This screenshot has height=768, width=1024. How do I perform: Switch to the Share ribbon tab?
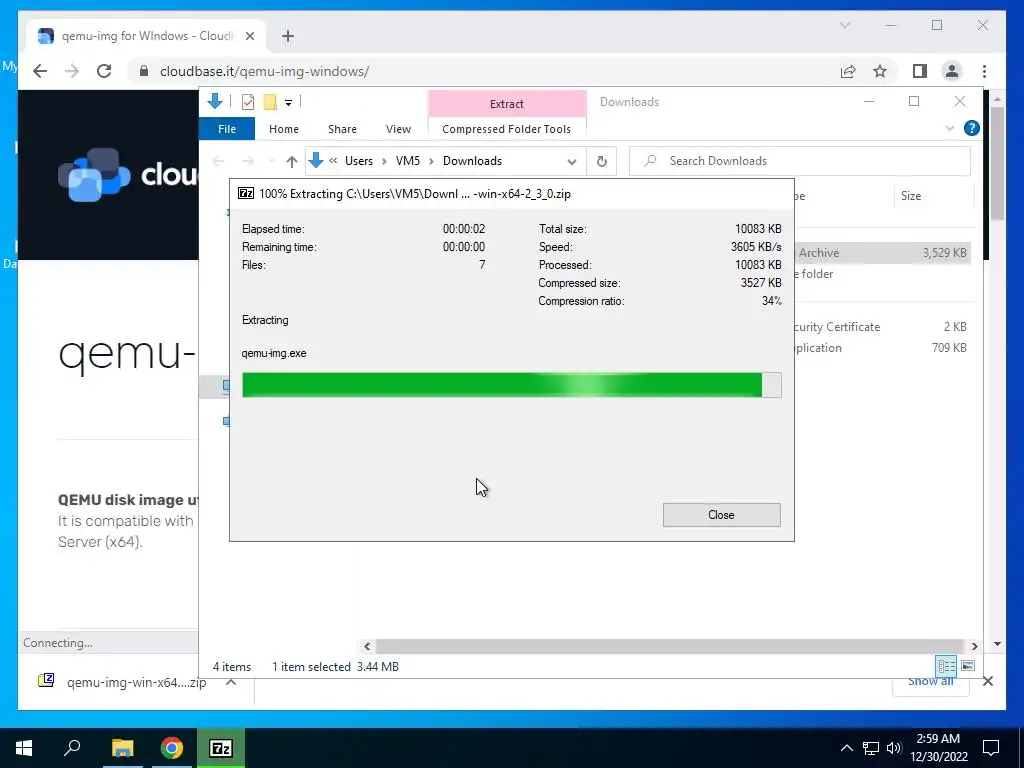pos(342,129)
